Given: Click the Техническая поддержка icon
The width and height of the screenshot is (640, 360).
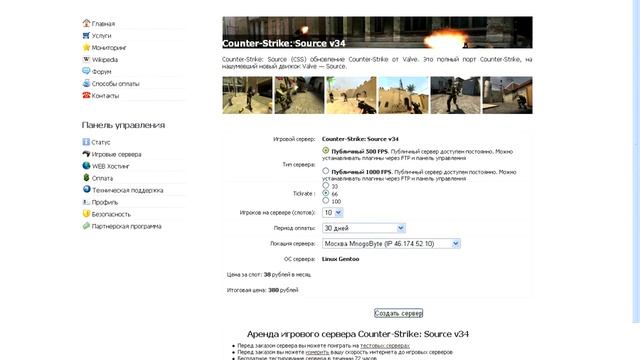Looking at the screenshot, I should (x=86, y=190).
